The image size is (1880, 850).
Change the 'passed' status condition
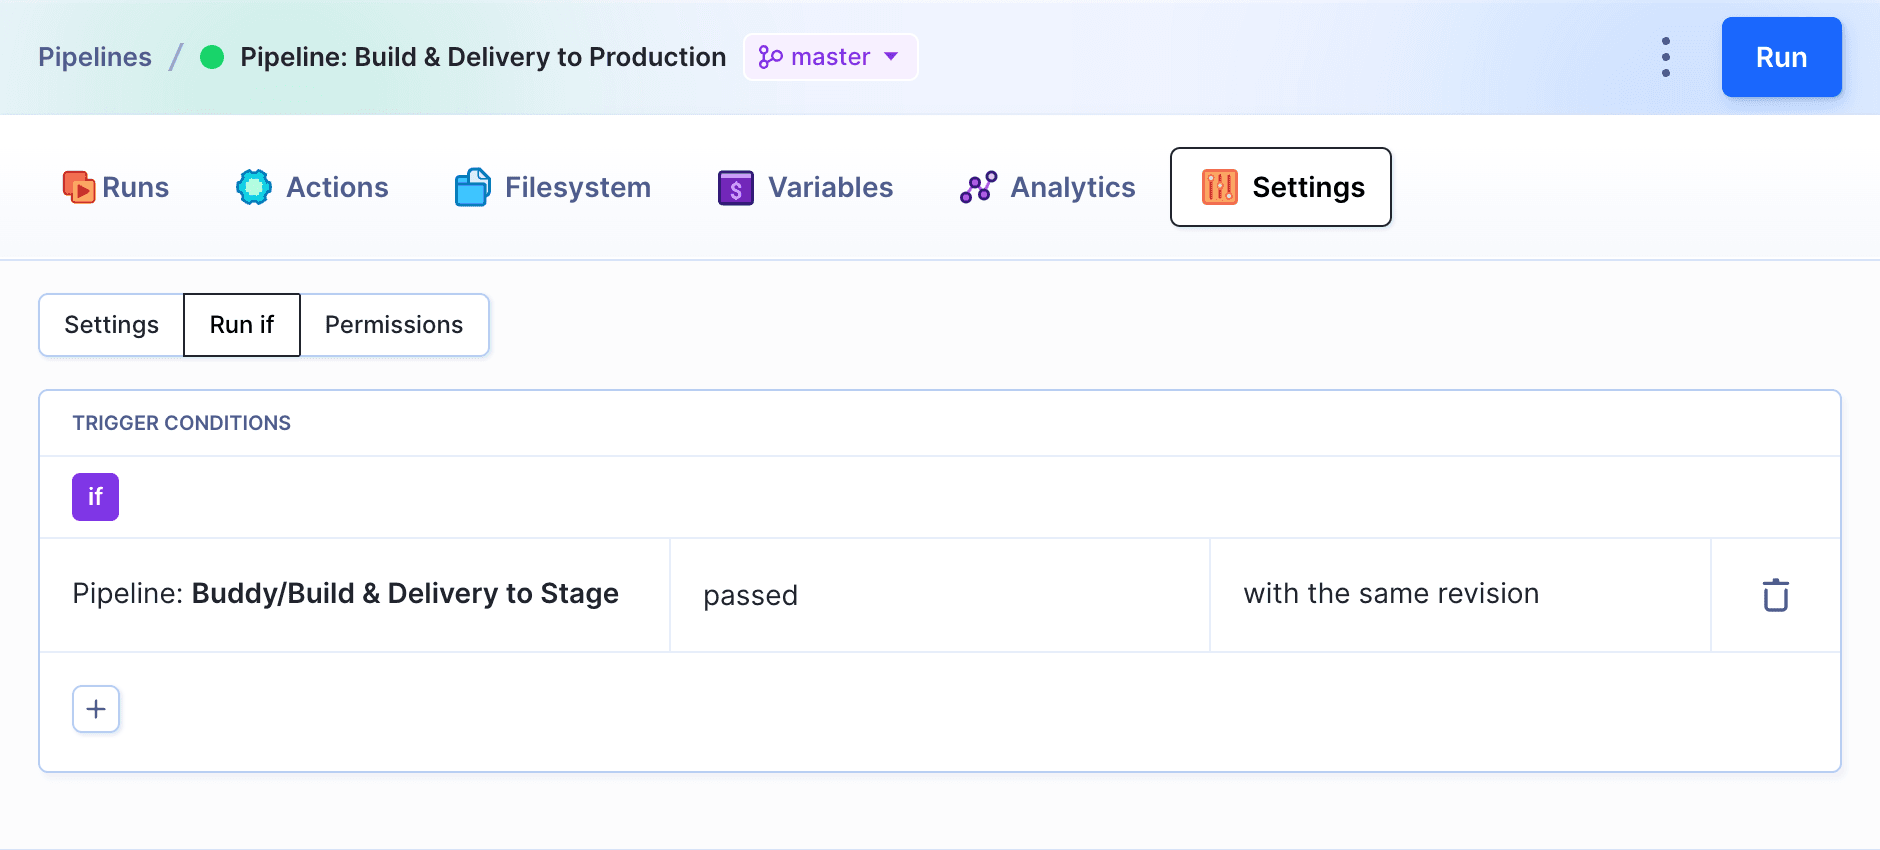click(939, 595)
